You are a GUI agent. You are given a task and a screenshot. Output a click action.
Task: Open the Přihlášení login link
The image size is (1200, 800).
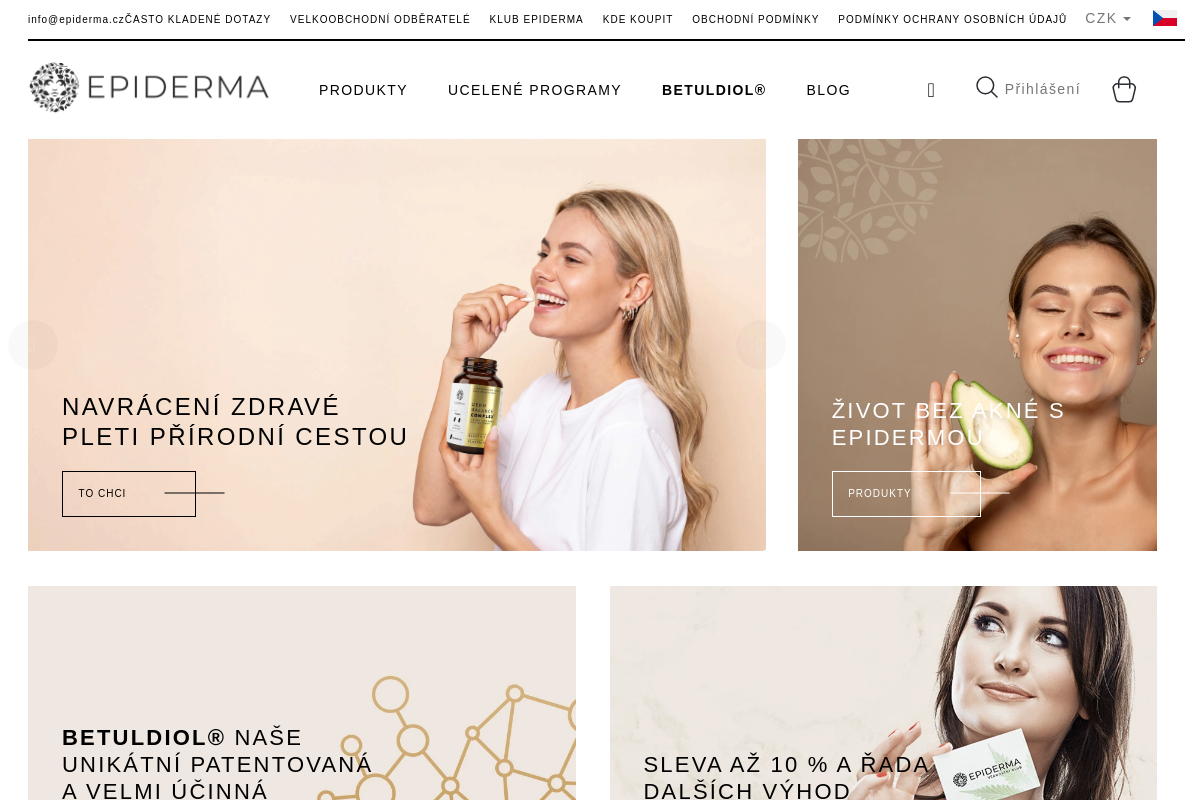(x=1042, y=89)
